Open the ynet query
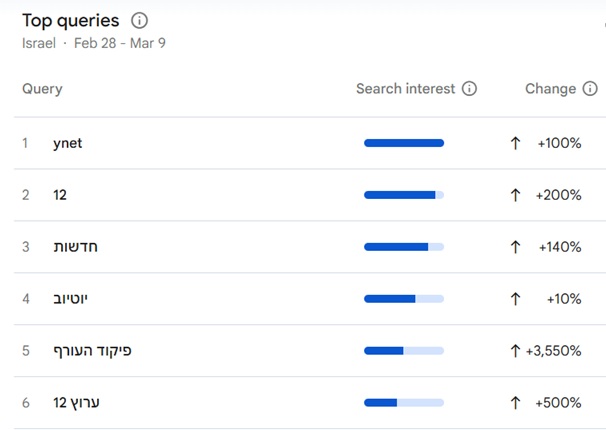This screenshot has height=430, width=606. click(x=68, y=143)
